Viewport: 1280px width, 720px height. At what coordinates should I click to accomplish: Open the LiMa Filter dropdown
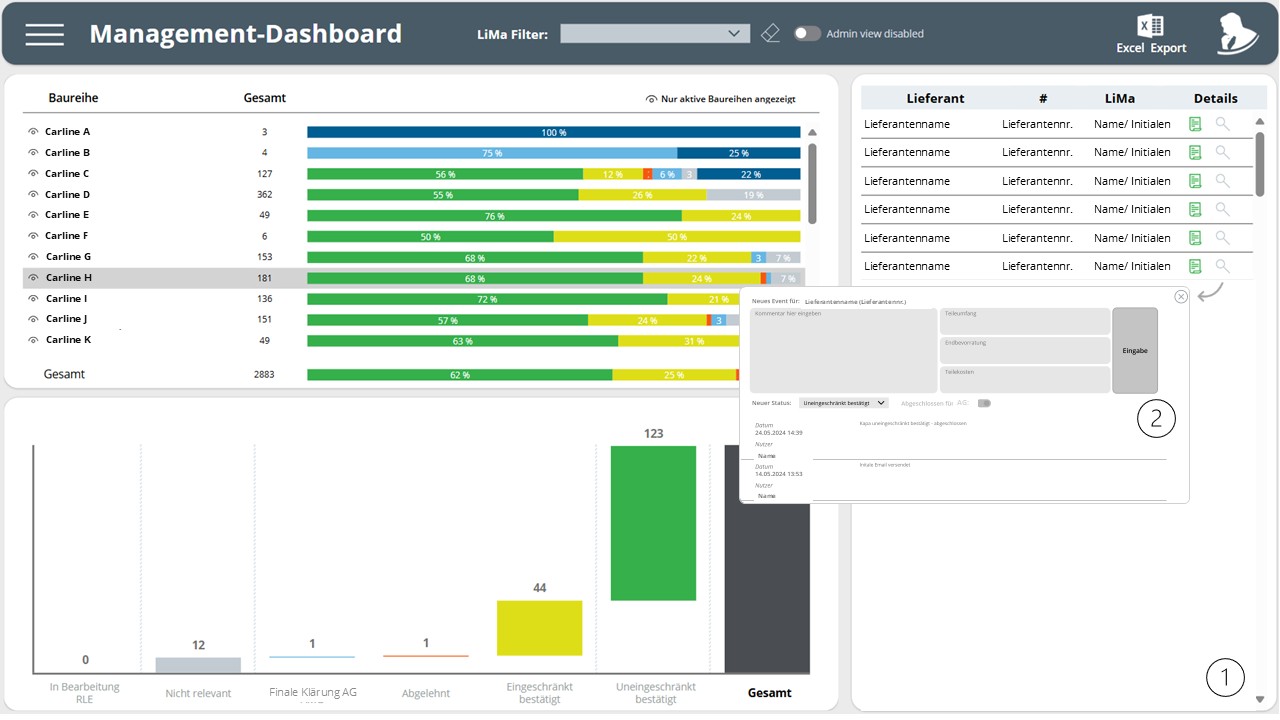(655, 33)
